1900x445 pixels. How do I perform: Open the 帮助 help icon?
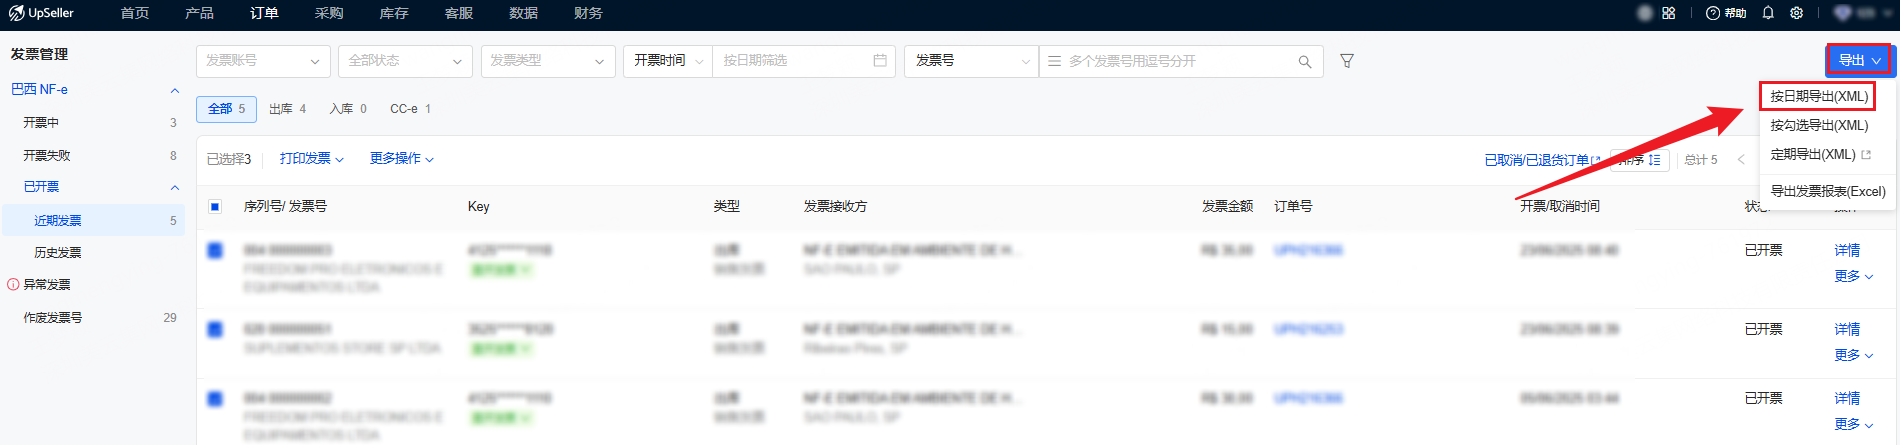(x=1726, y=13)
